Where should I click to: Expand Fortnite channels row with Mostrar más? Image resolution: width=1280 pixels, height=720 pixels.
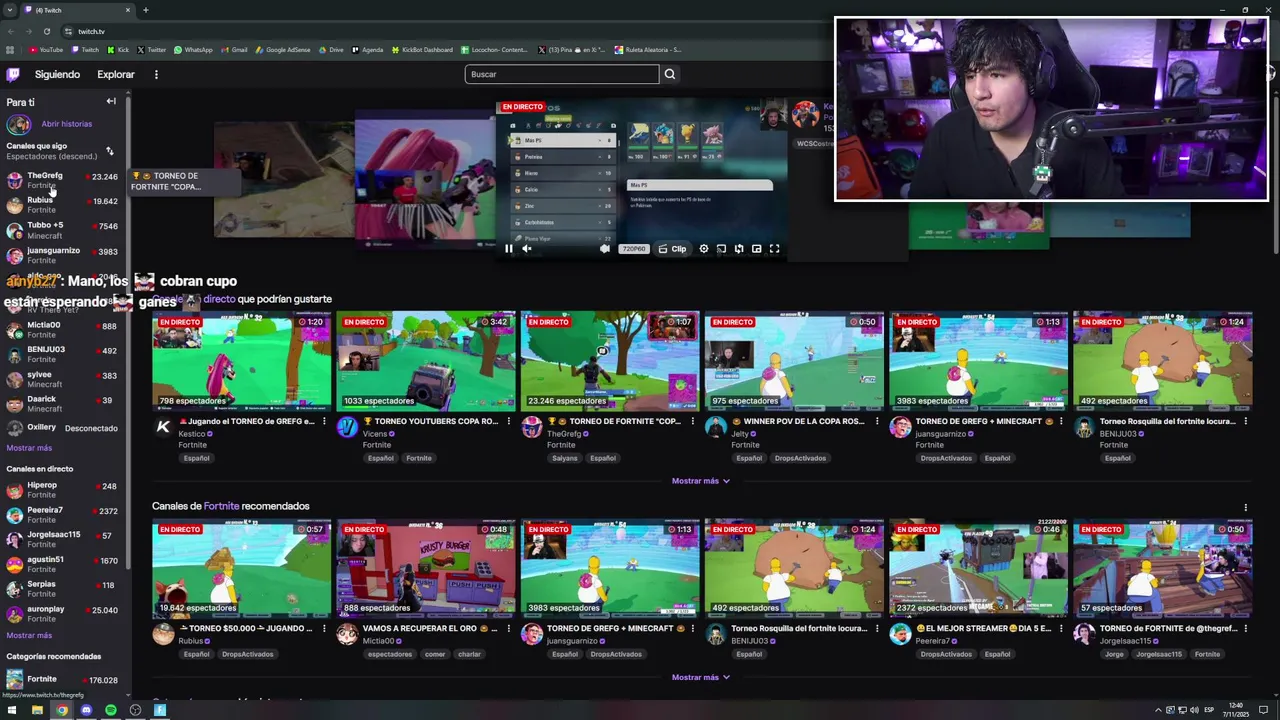(700, 677)
